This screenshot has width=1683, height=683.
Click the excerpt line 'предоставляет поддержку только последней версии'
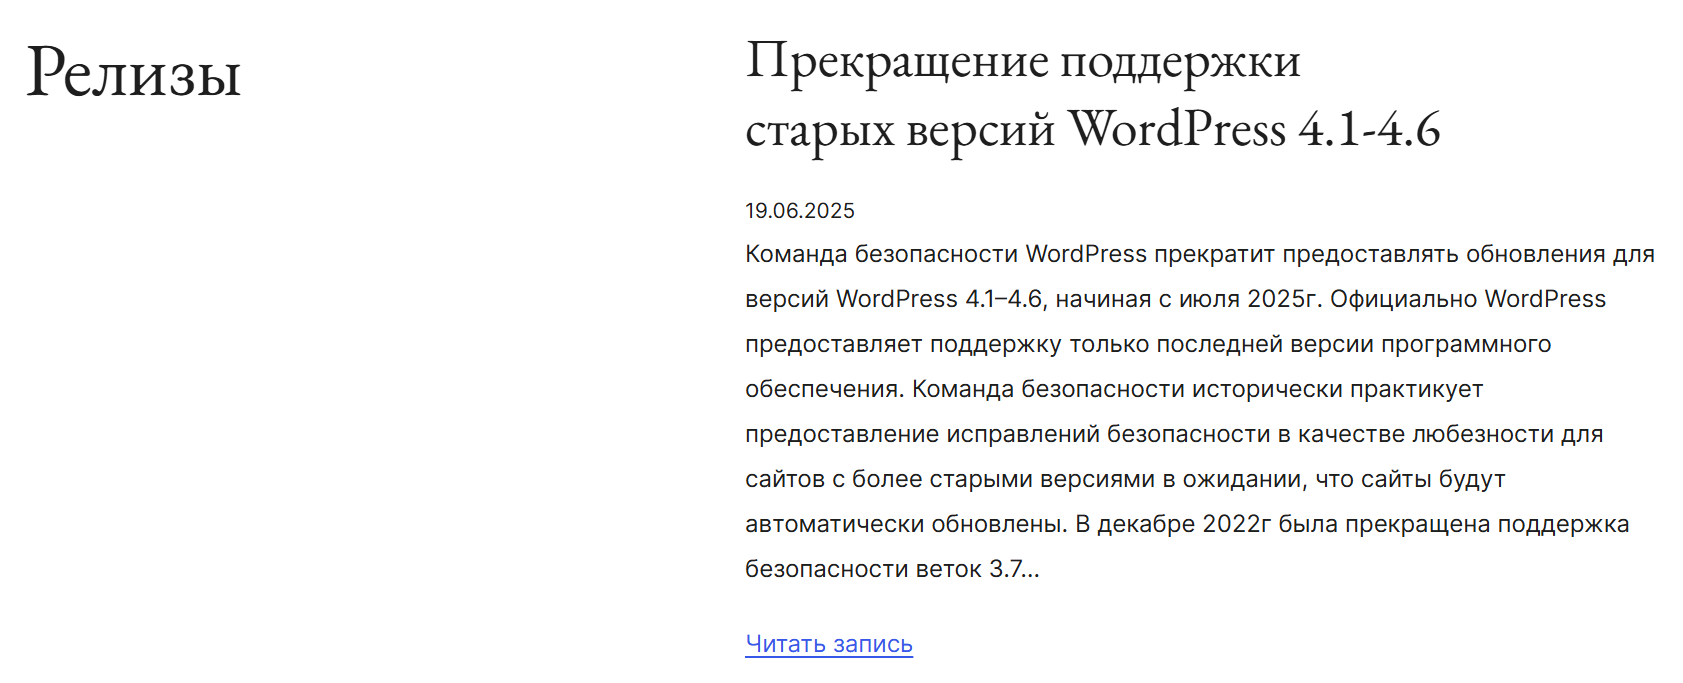pyautogui.click(x=1148, y=344)
